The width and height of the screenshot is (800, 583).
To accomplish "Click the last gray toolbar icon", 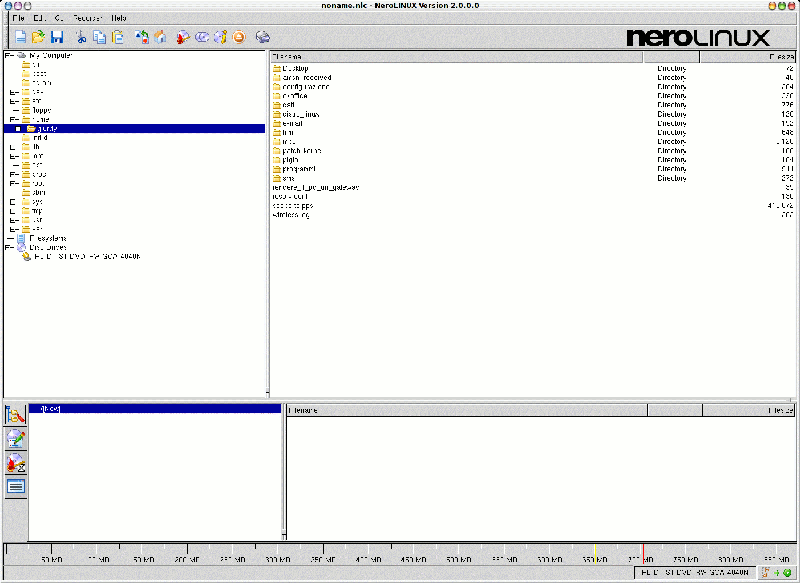I will (262, 37).
